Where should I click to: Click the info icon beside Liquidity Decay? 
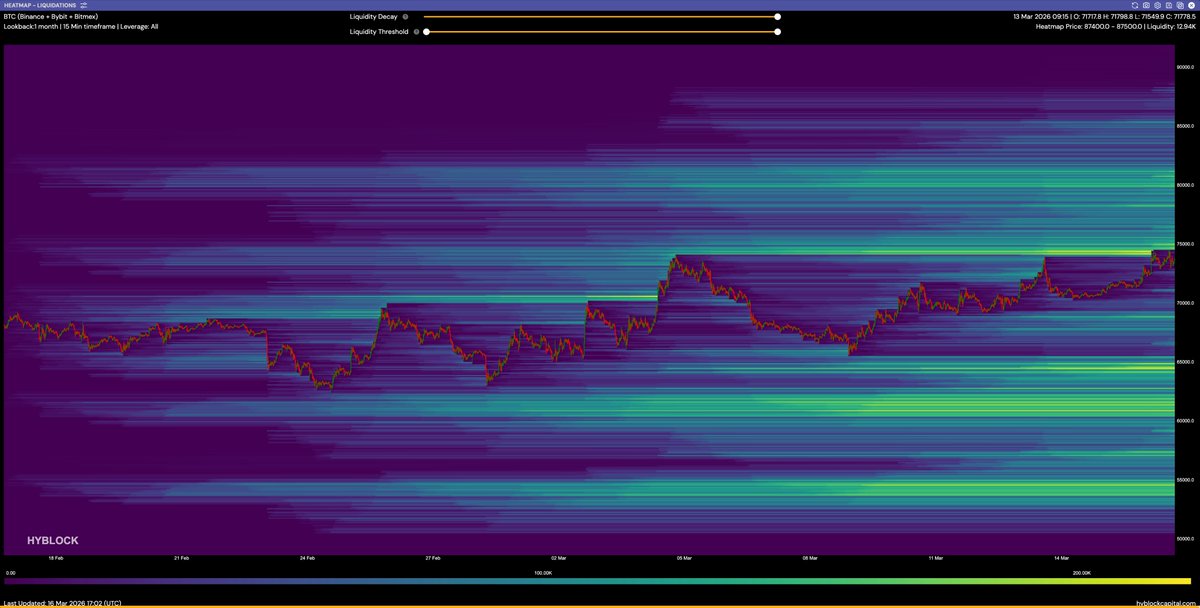405,17
